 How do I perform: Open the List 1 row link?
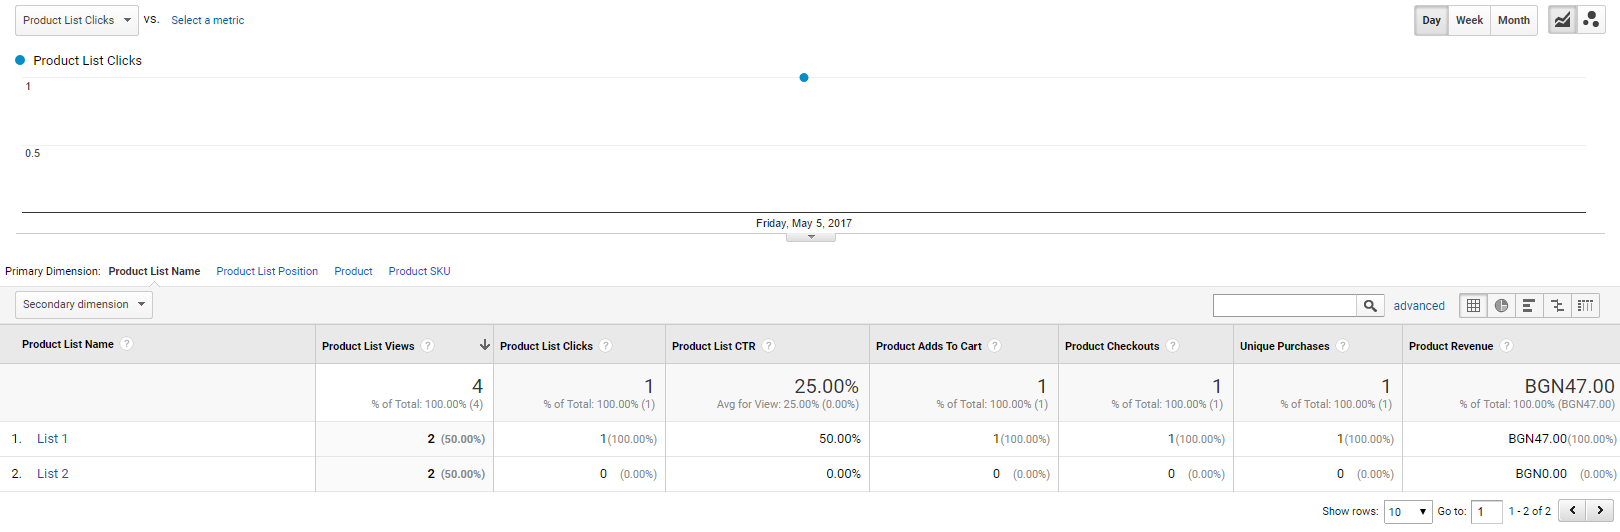click(x=52, y=439)
